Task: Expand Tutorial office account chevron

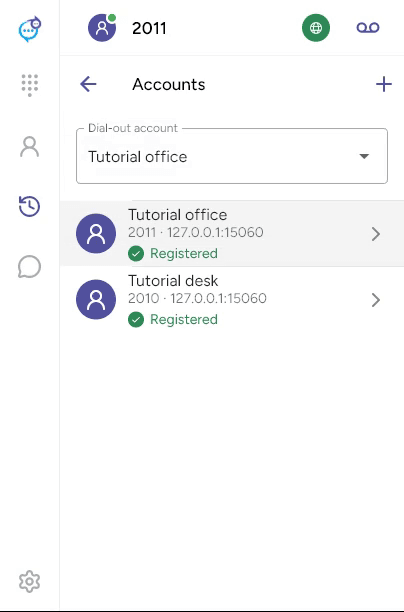Action: click(376, 234)
